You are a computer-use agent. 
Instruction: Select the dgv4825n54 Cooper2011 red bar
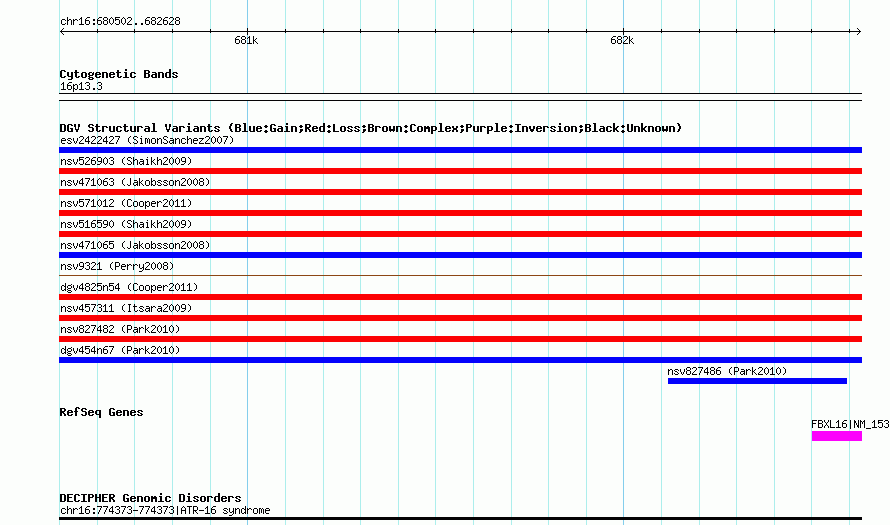(460, 297)
